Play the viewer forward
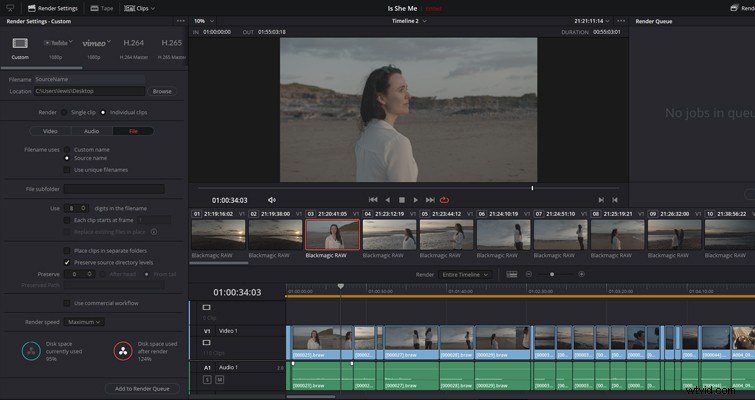The image size is (755, 400). point(416,200)
